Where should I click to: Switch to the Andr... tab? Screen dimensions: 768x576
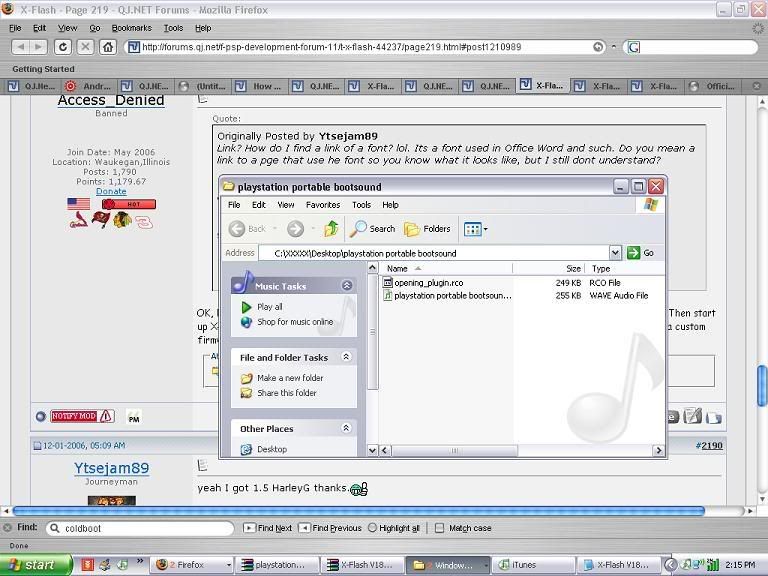coord(89,86)
